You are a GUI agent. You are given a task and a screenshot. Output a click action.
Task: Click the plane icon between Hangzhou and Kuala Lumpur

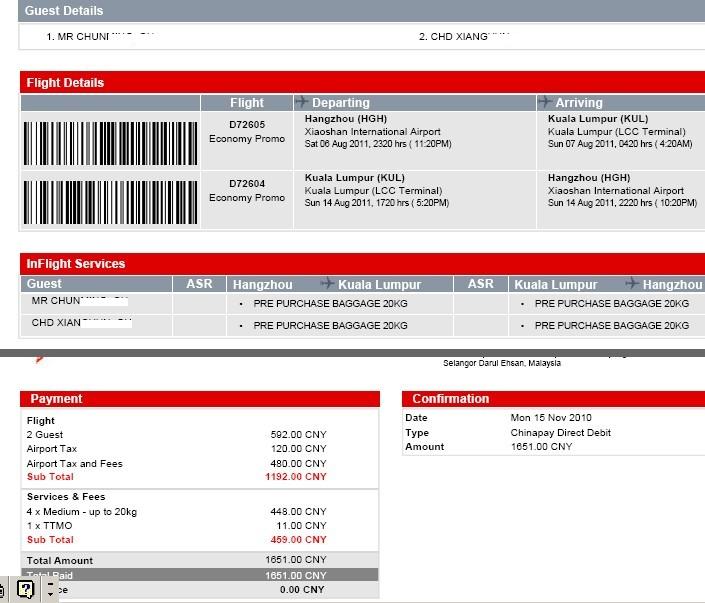tap(327, 283)
